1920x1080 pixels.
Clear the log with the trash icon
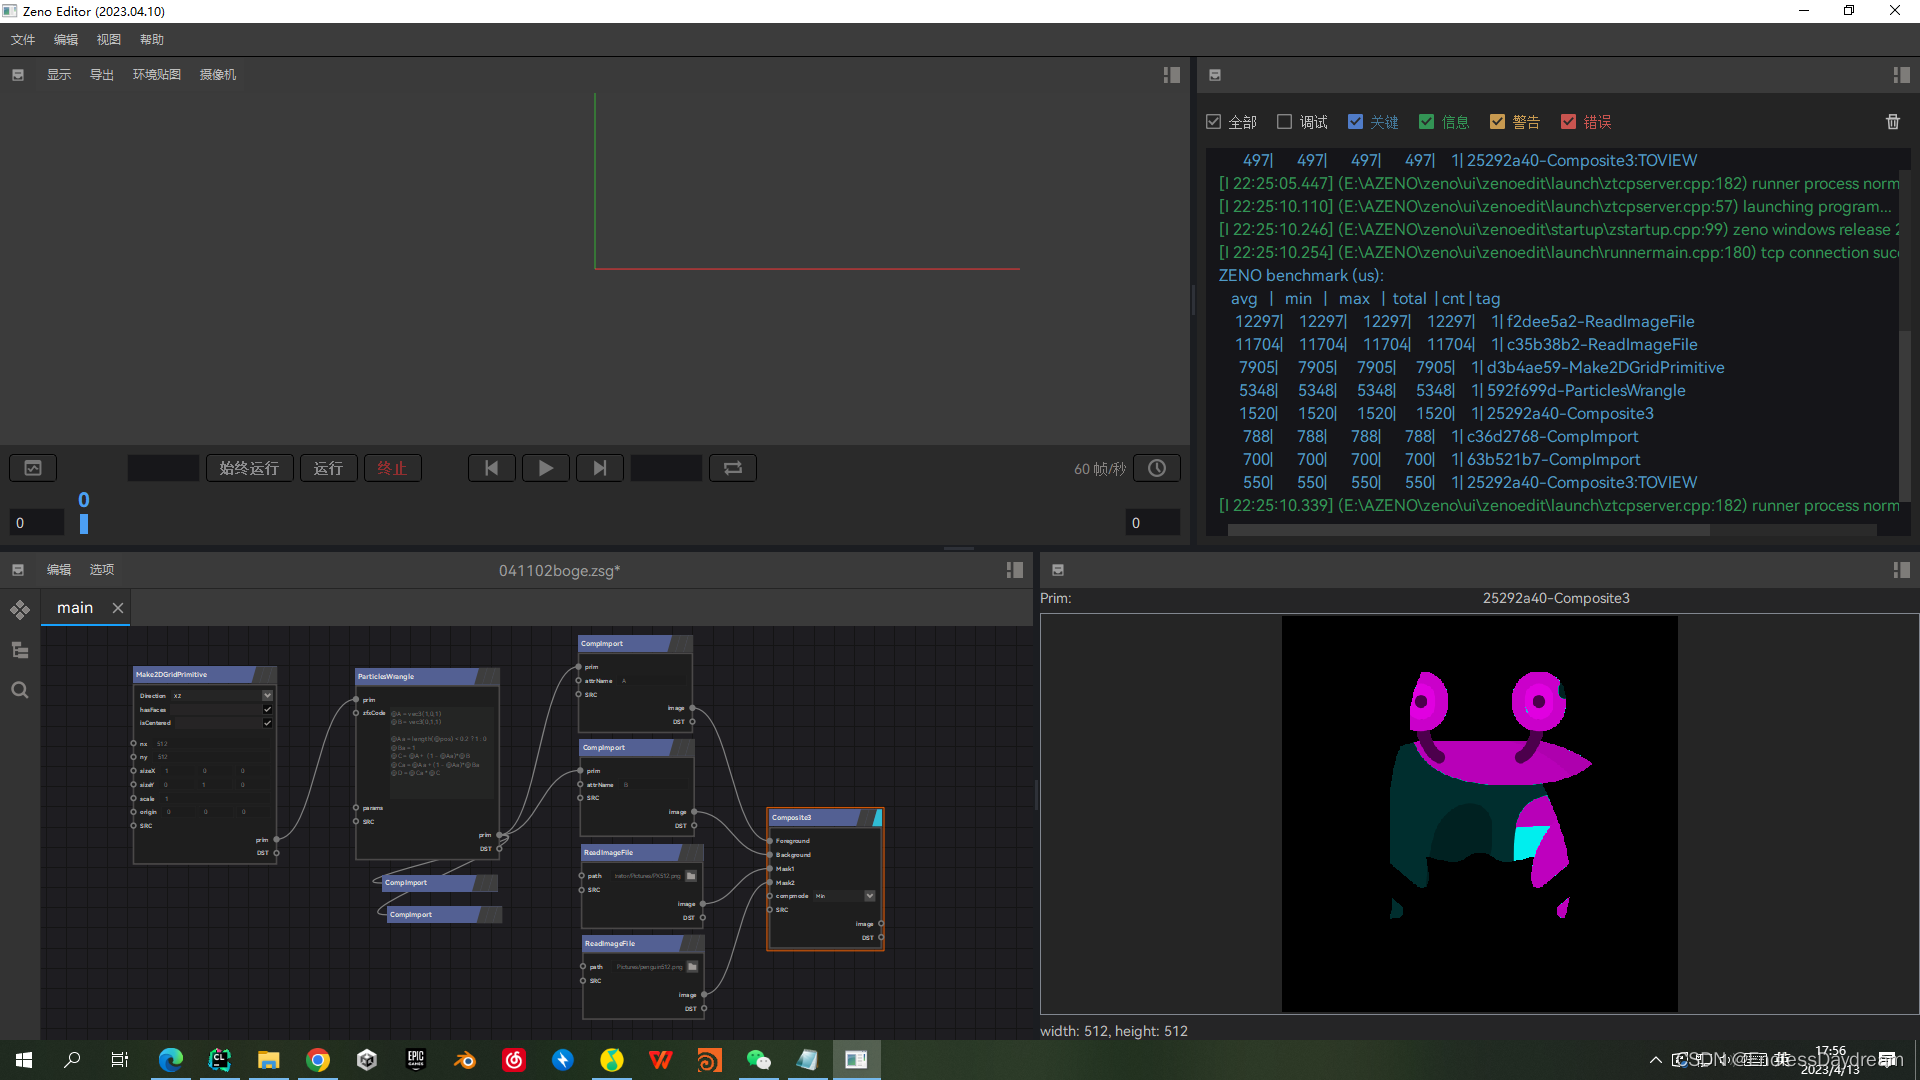pos(1892,121)
